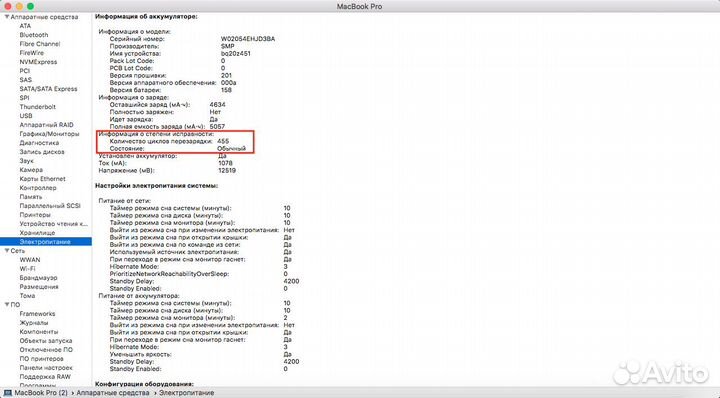Screen dimensions: 720x398
Task: Open Thunderbolt hardware entry
Action: (37, 107)
